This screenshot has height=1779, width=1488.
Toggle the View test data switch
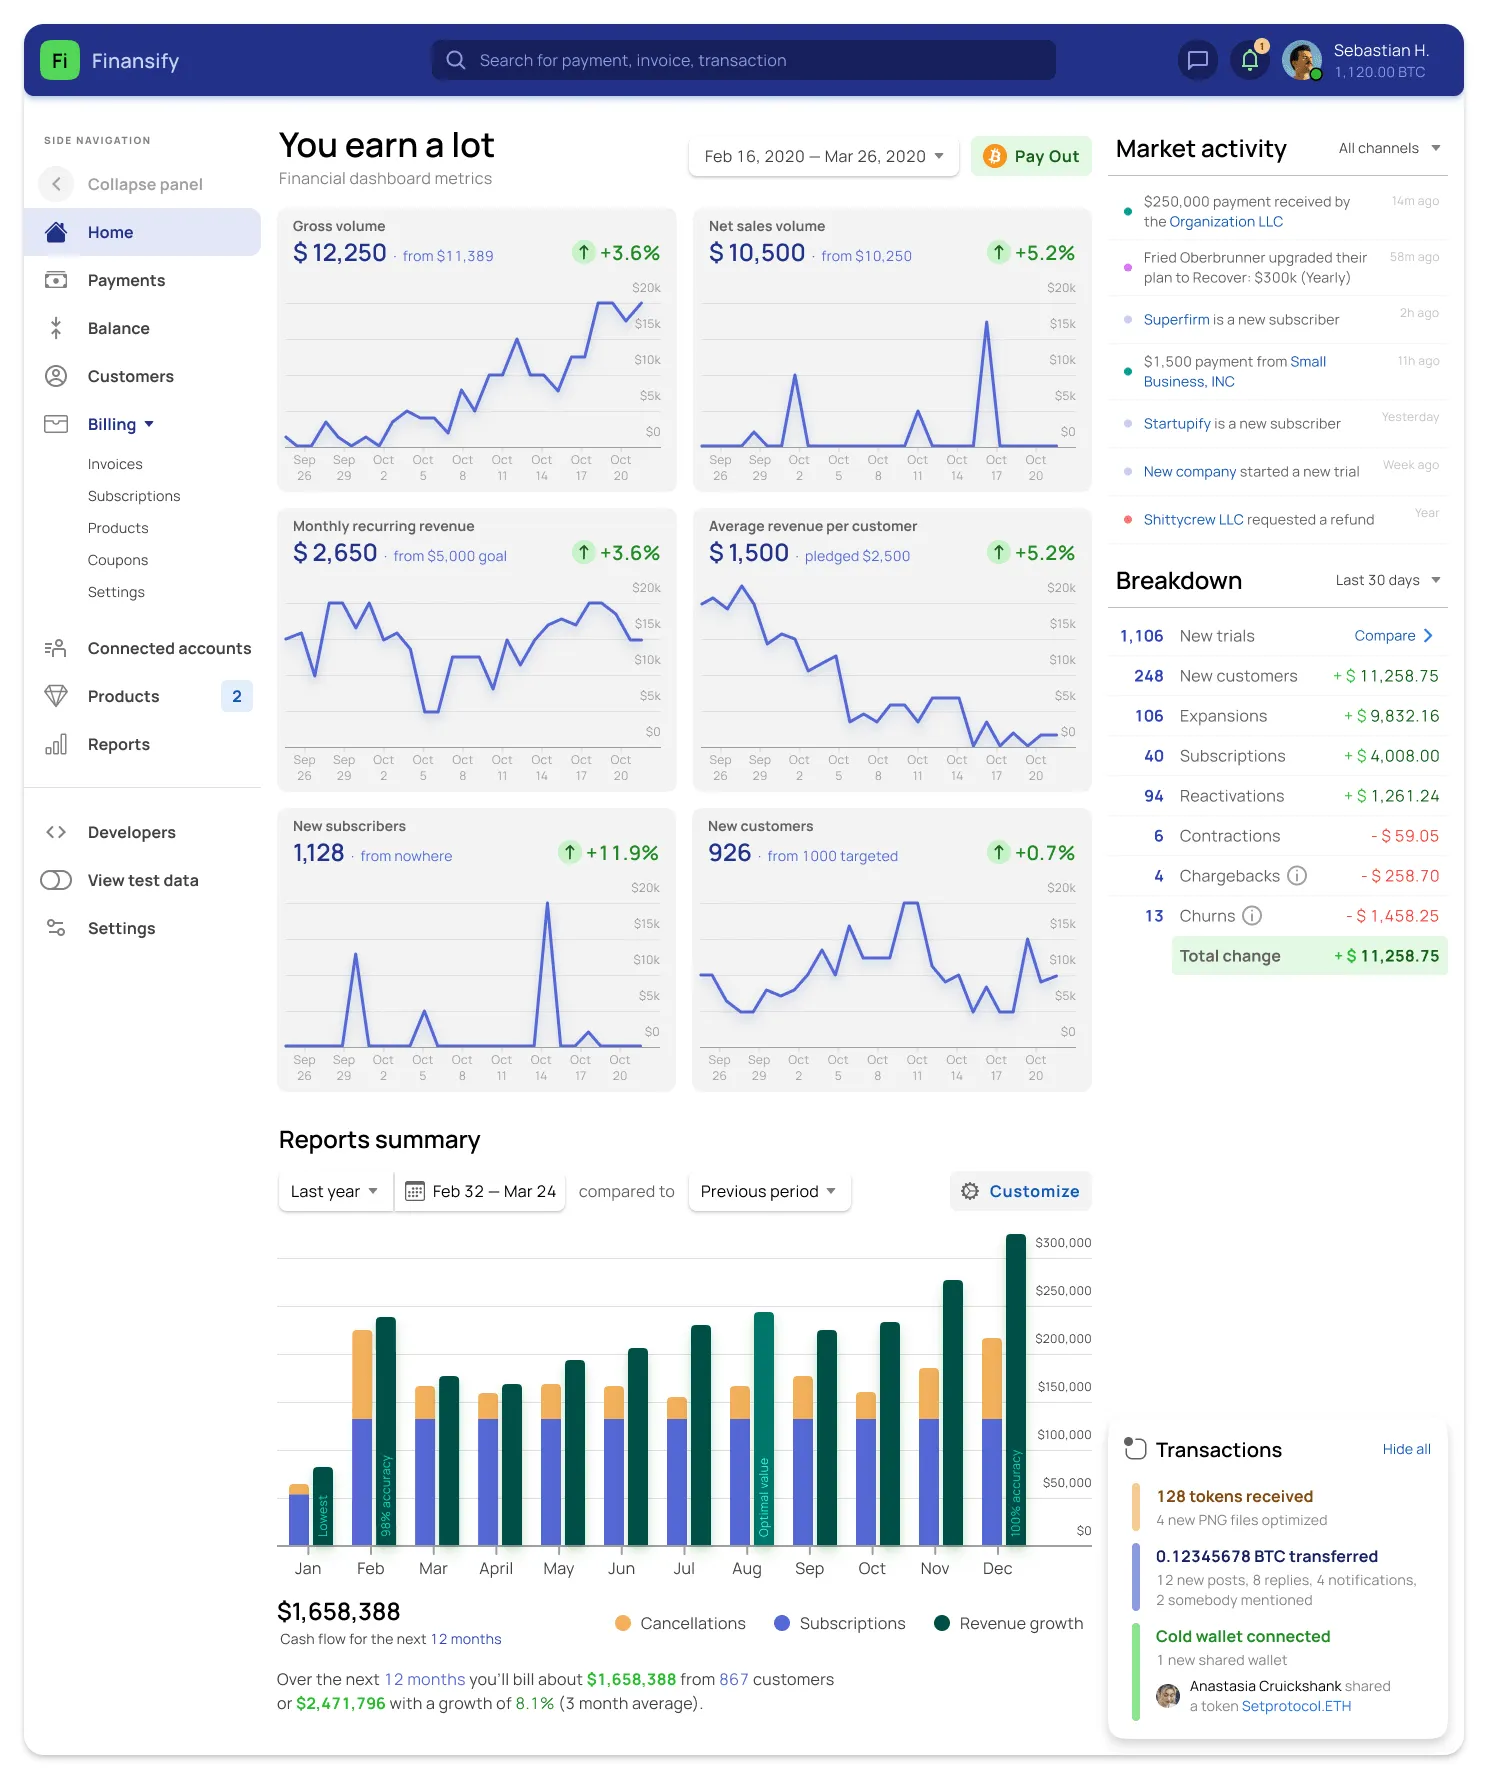point(56,880)
